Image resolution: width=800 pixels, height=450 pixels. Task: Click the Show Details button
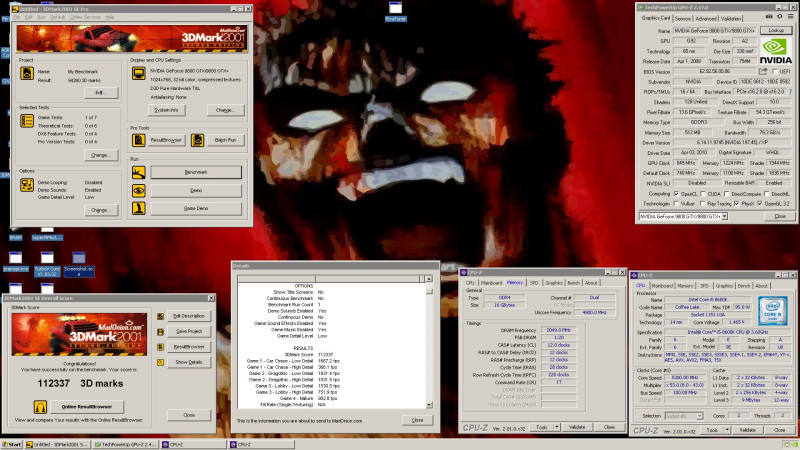(x=189, y=362)
